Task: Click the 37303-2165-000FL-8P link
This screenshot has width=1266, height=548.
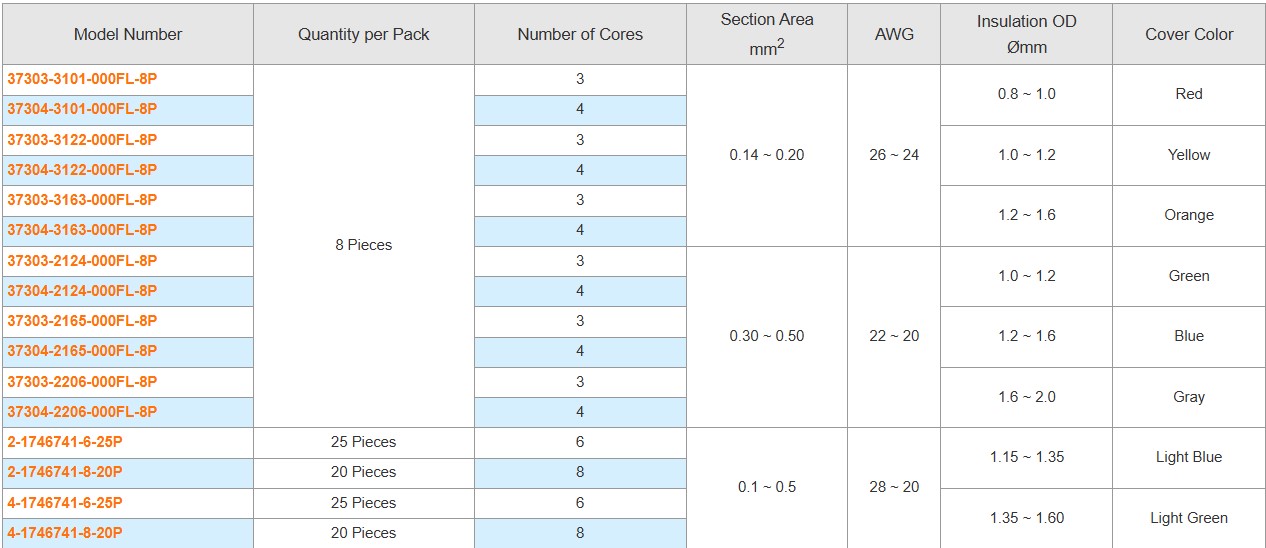Action: click(82, 321)
